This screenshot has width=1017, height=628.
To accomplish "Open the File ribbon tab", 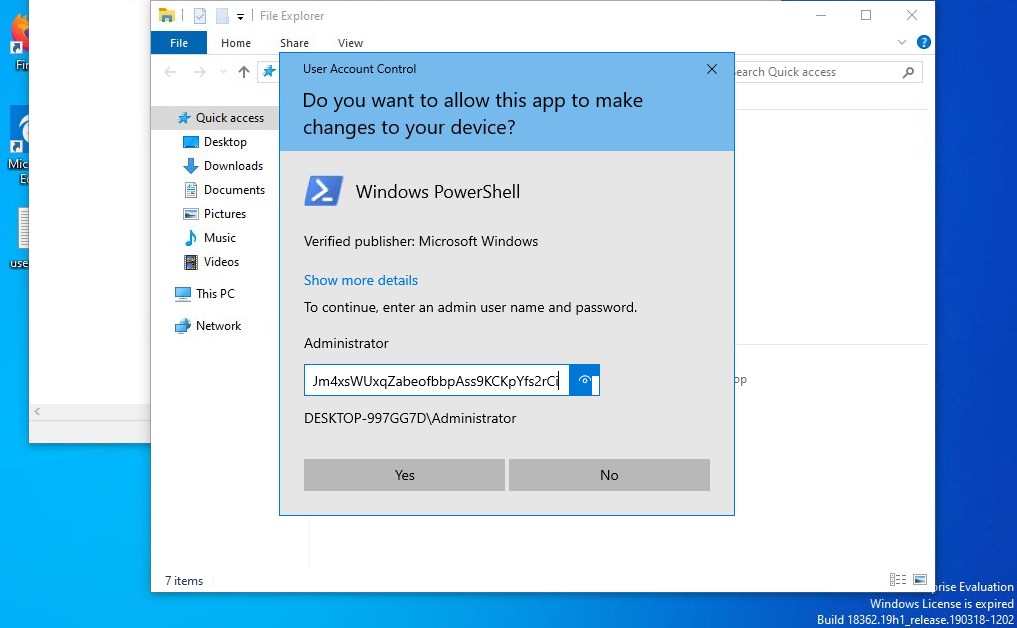I will pyautogui.click(x=179, y=43).
